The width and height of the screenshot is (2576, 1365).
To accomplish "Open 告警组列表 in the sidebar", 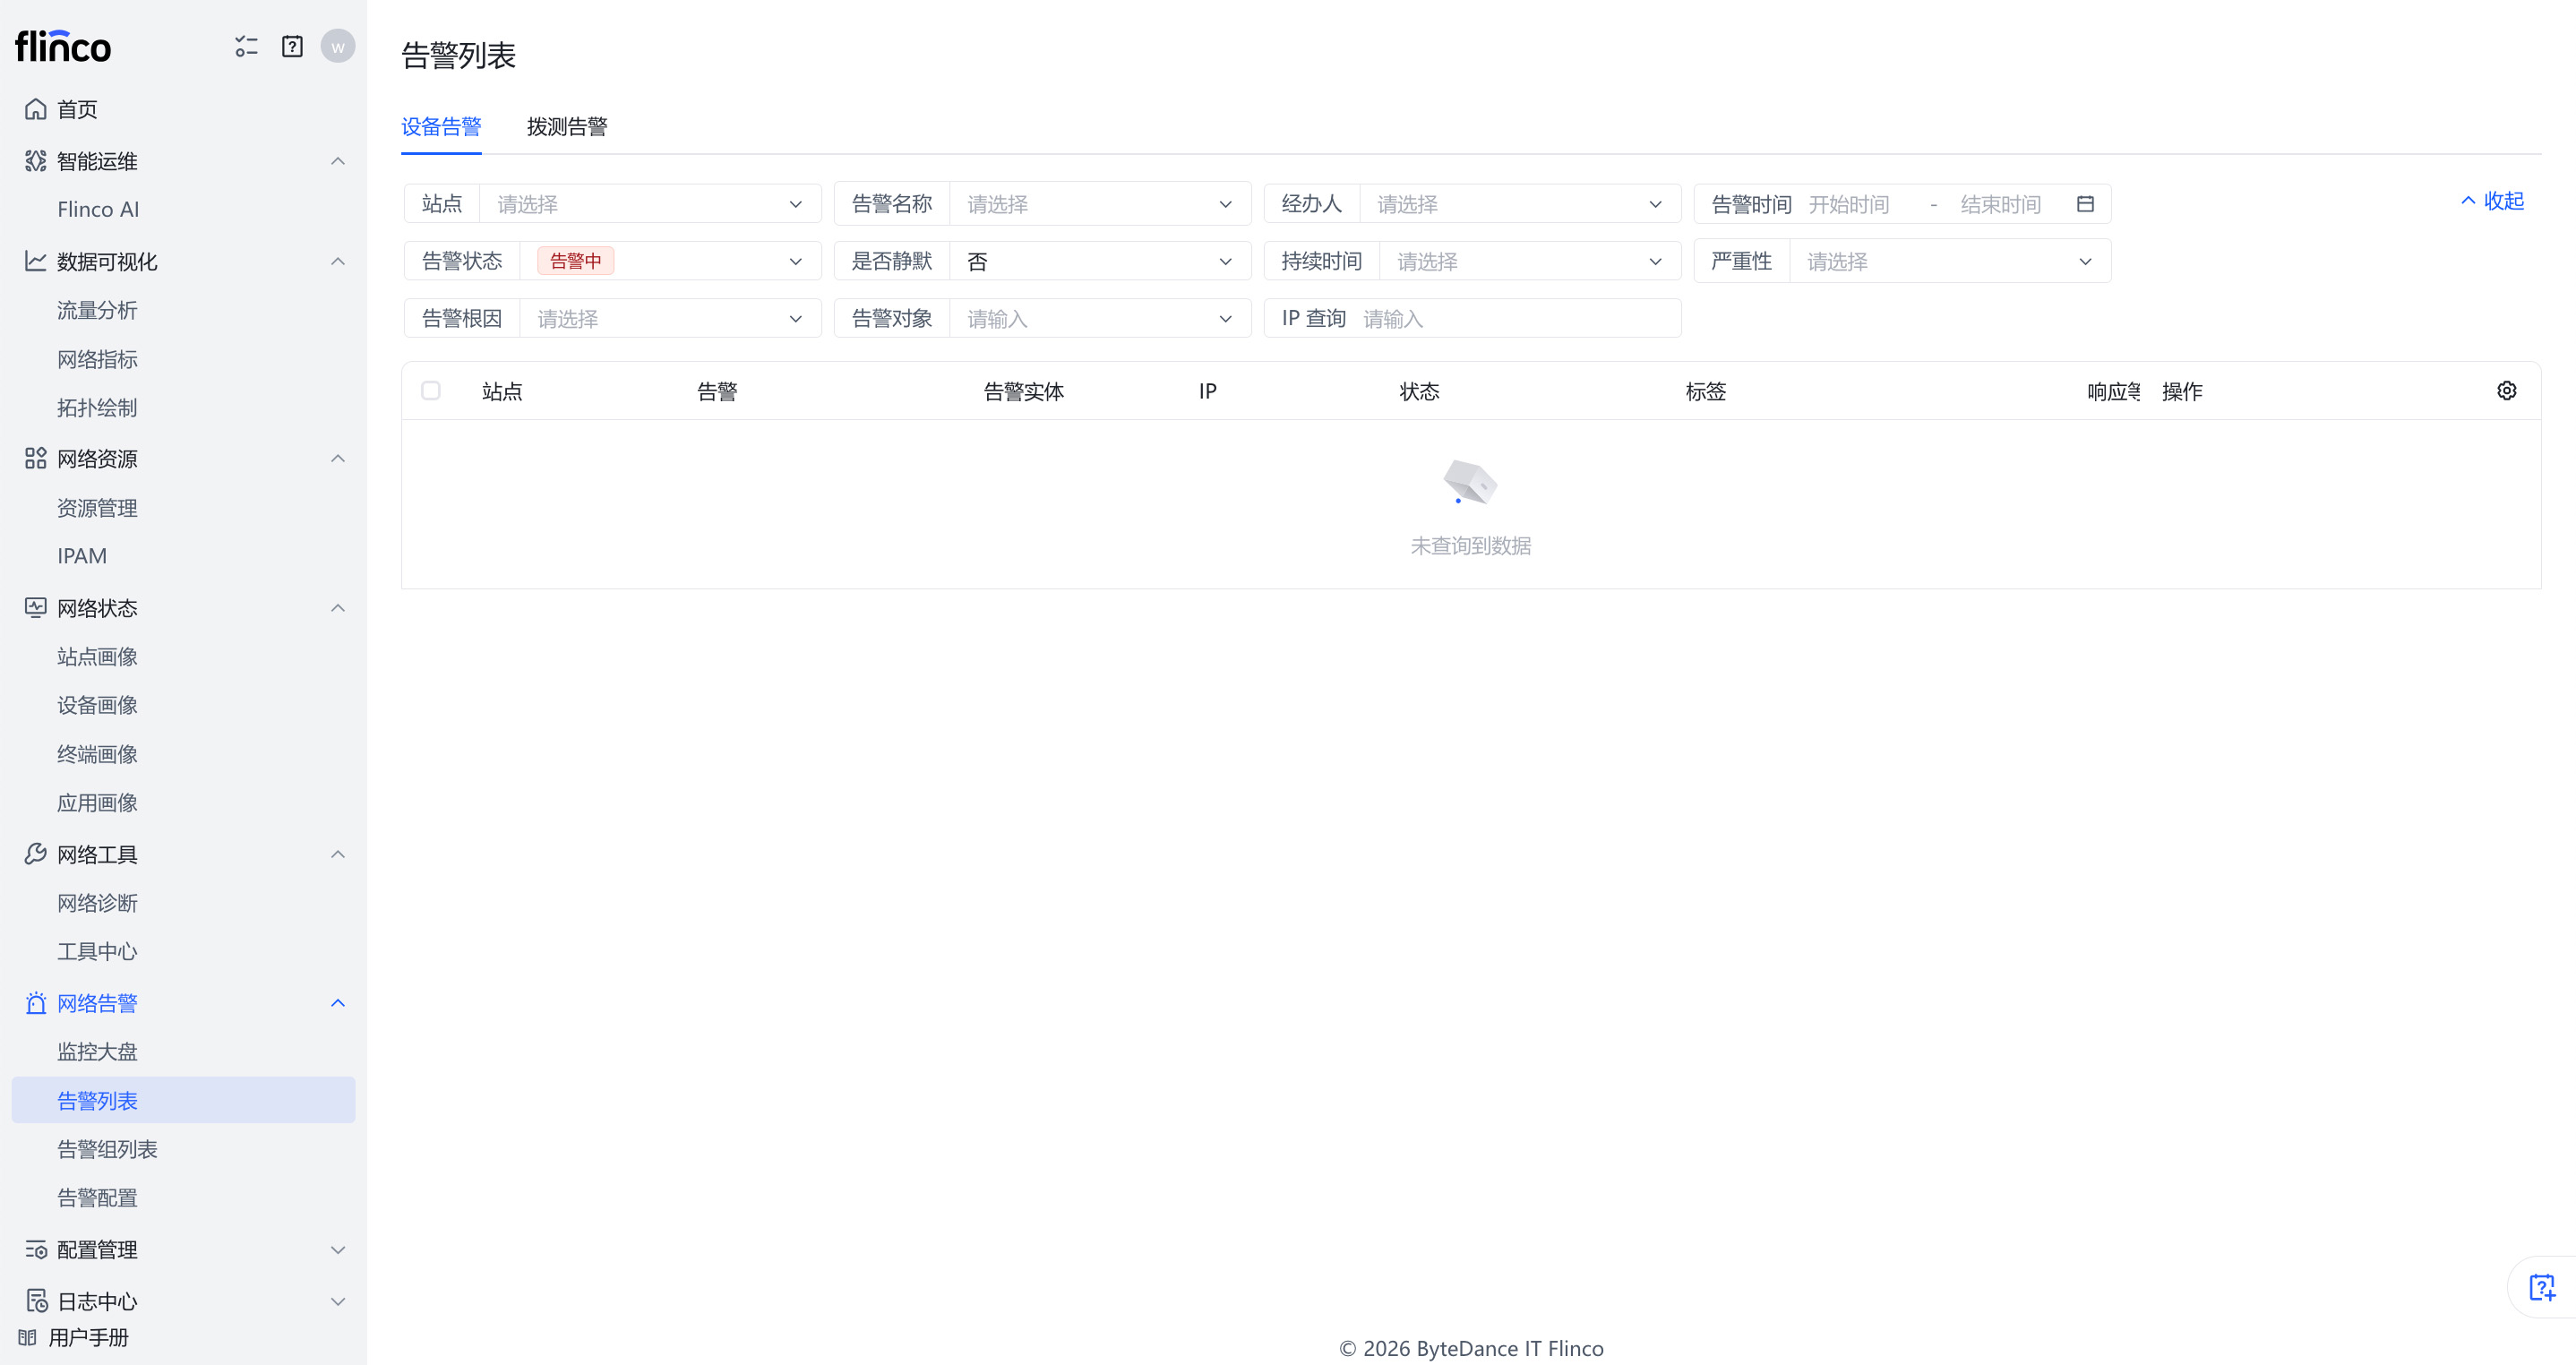I will coord(107,1149).
